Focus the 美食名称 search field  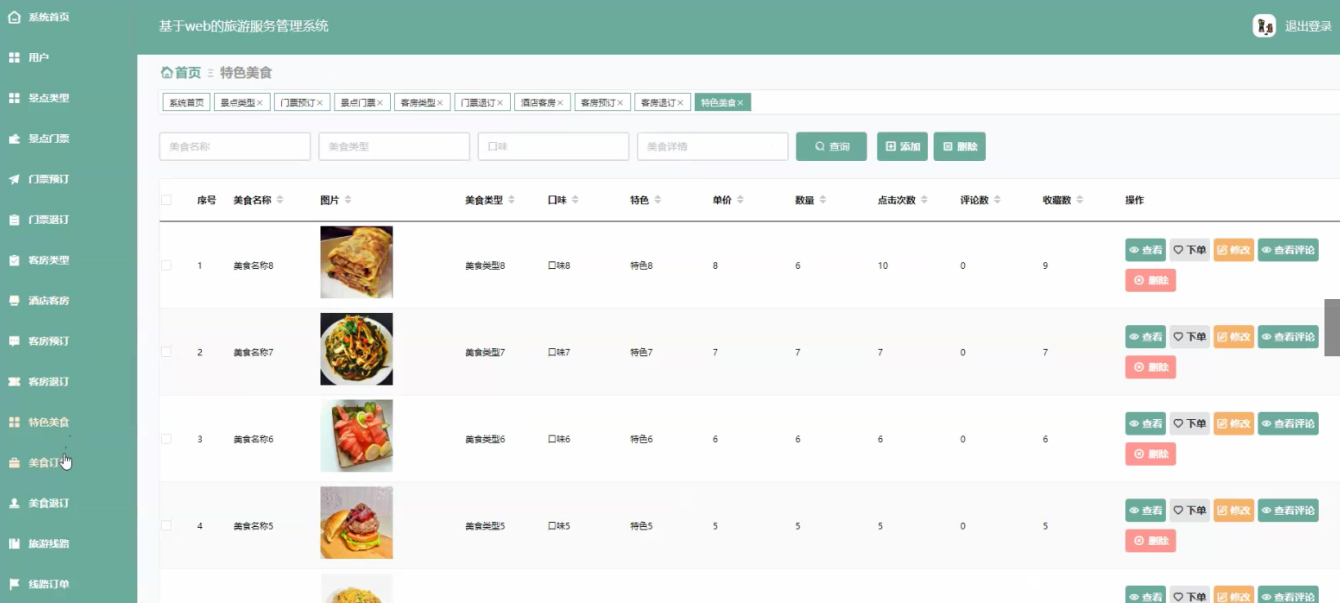tap(235, 146)
